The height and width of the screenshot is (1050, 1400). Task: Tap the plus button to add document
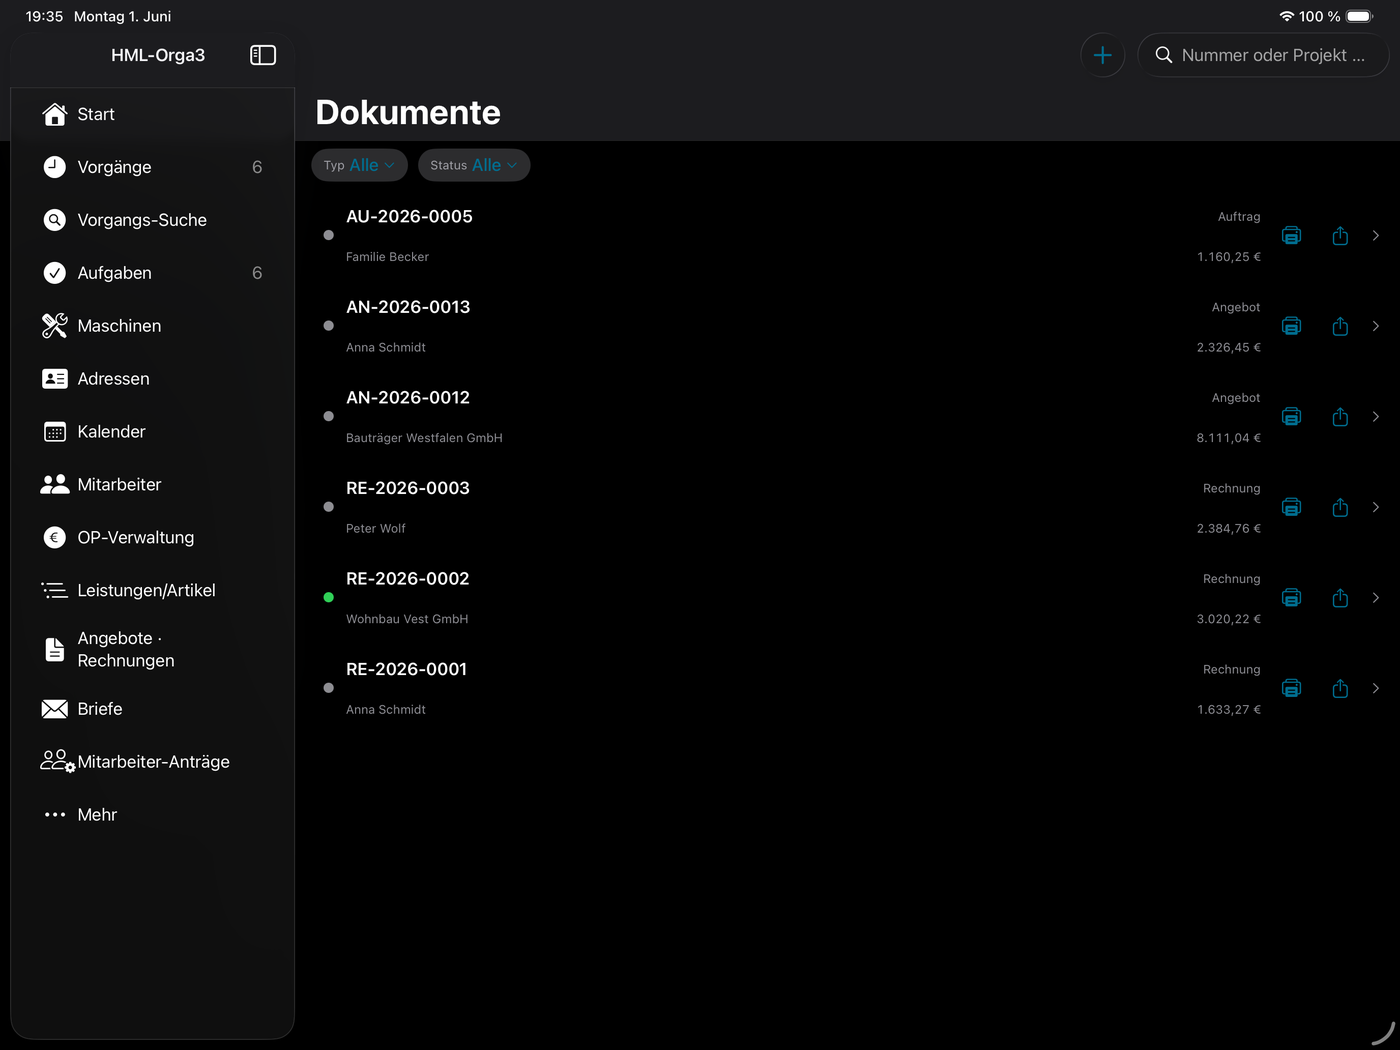pos(1103,55)
